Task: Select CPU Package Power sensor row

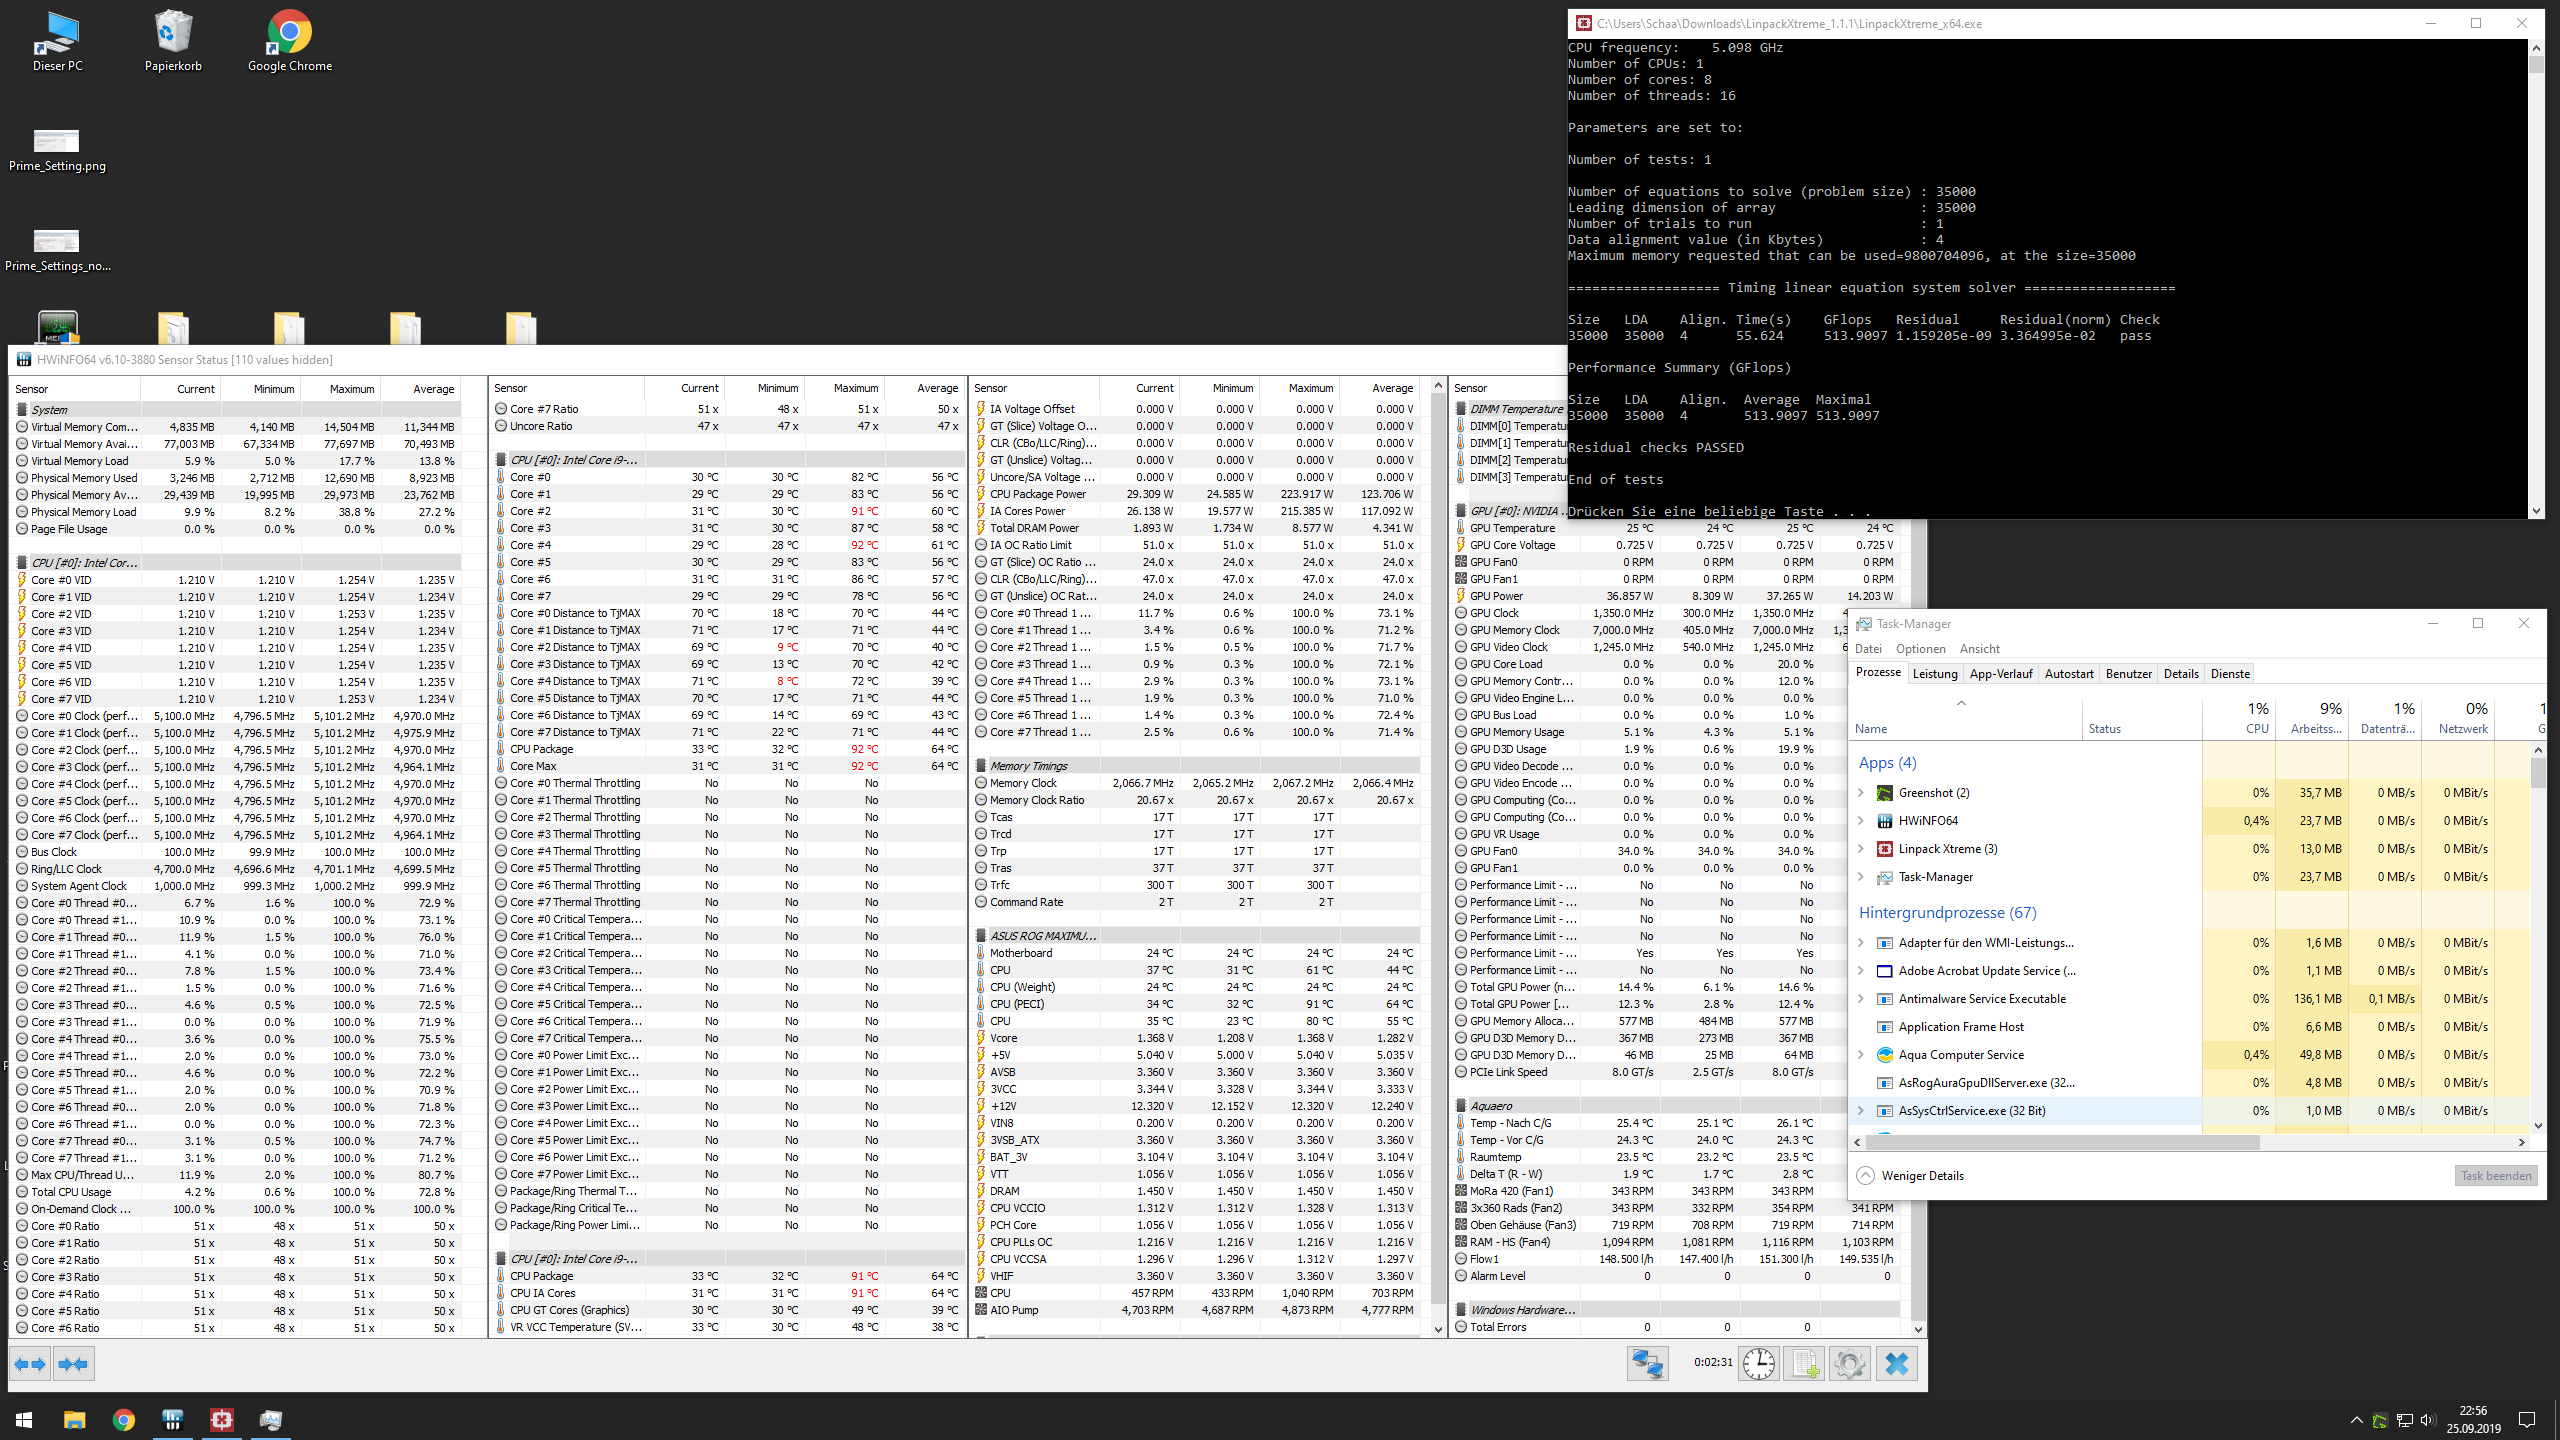Action: (1195, 494)
